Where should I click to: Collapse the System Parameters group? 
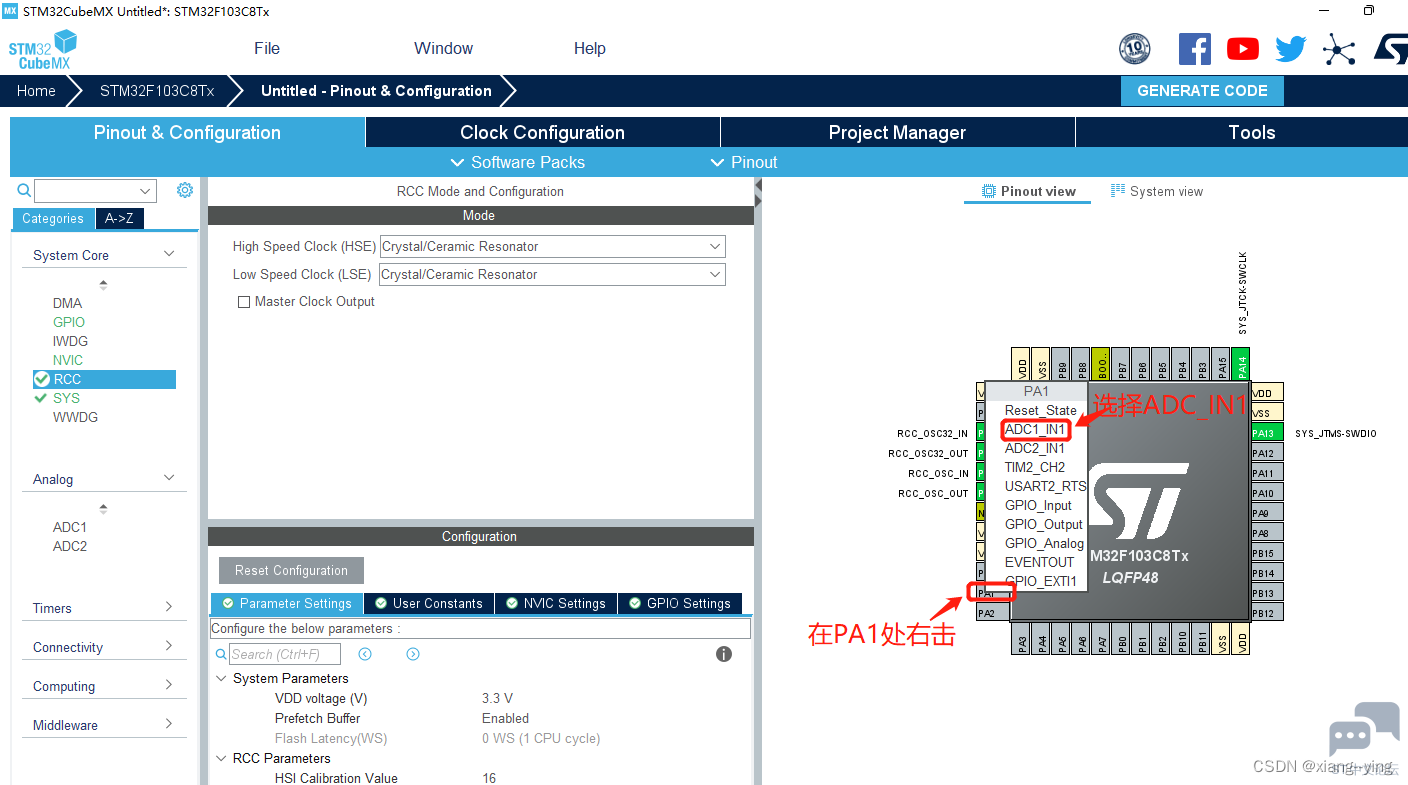pyautogui.click(x=221, y=678)
